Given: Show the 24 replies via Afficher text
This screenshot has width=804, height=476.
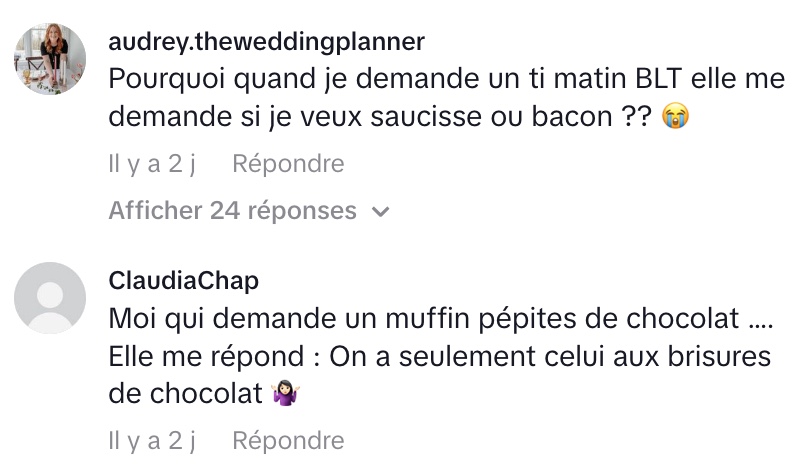Looking at the screenshot, I should click(x=232, y=211).
